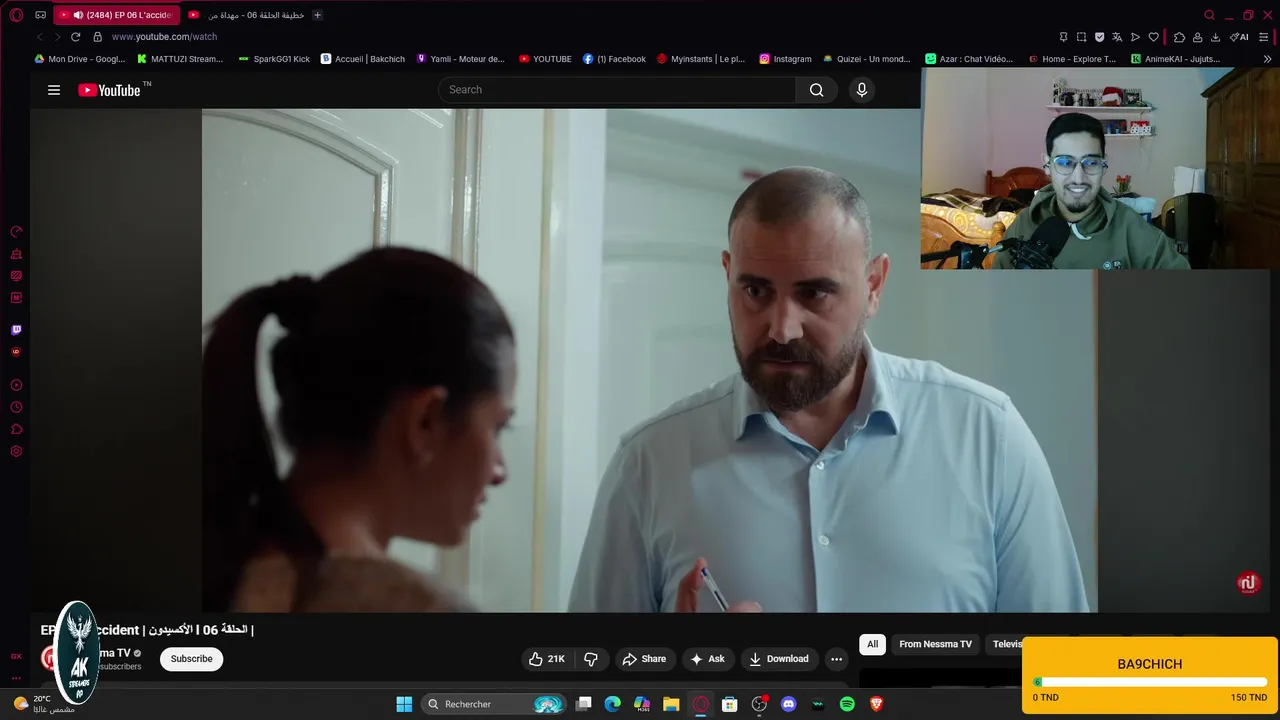Open Mon Drive Google bookmark
The height and width of the screenshot is (720, 1280).
(80, 59)
